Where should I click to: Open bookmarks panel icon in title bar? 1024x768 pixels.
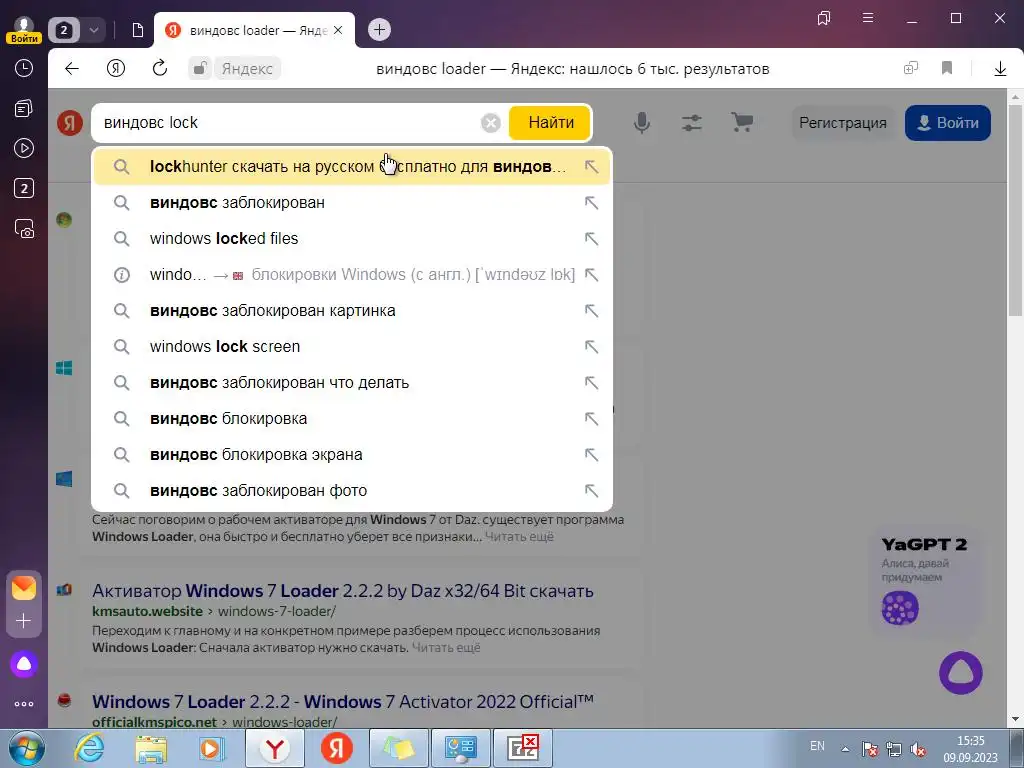tap(824, 18)
